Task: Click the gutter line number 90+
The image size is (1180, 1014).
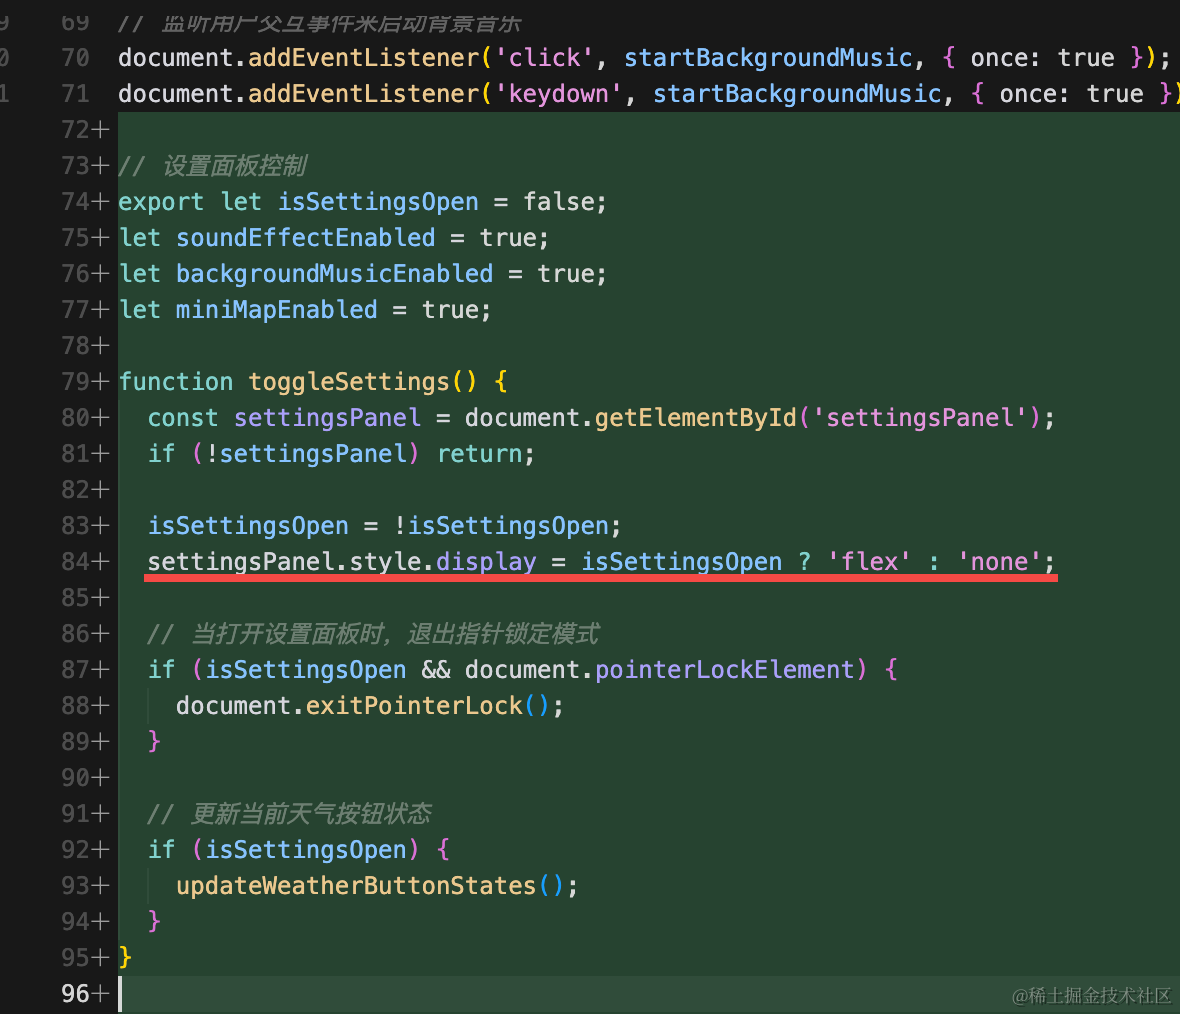Action: click(85, 778)
